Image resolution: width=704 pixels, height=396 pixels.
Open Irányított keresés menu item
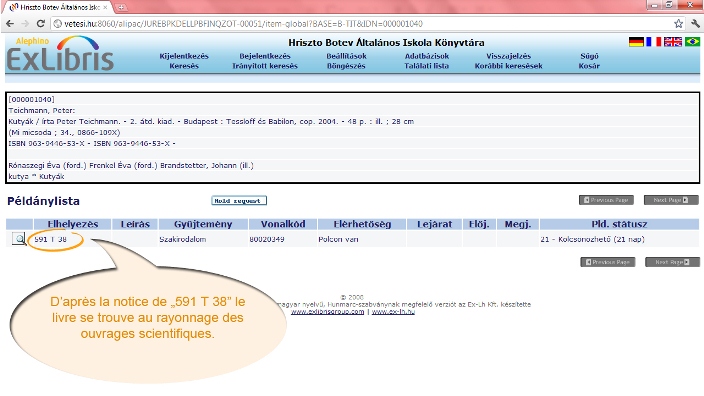[x=265, y=66]
